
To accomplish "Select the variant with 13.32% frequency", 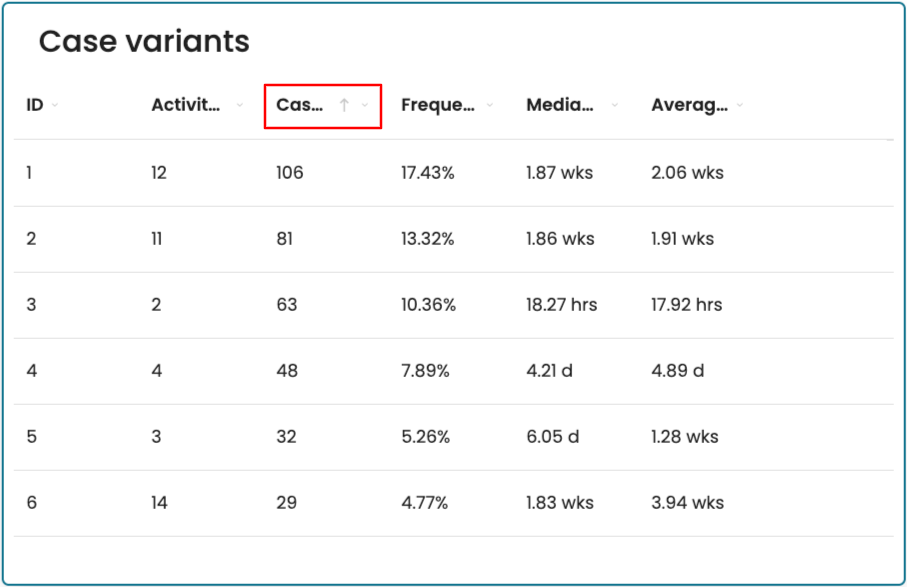I will [x=428, y=239].
